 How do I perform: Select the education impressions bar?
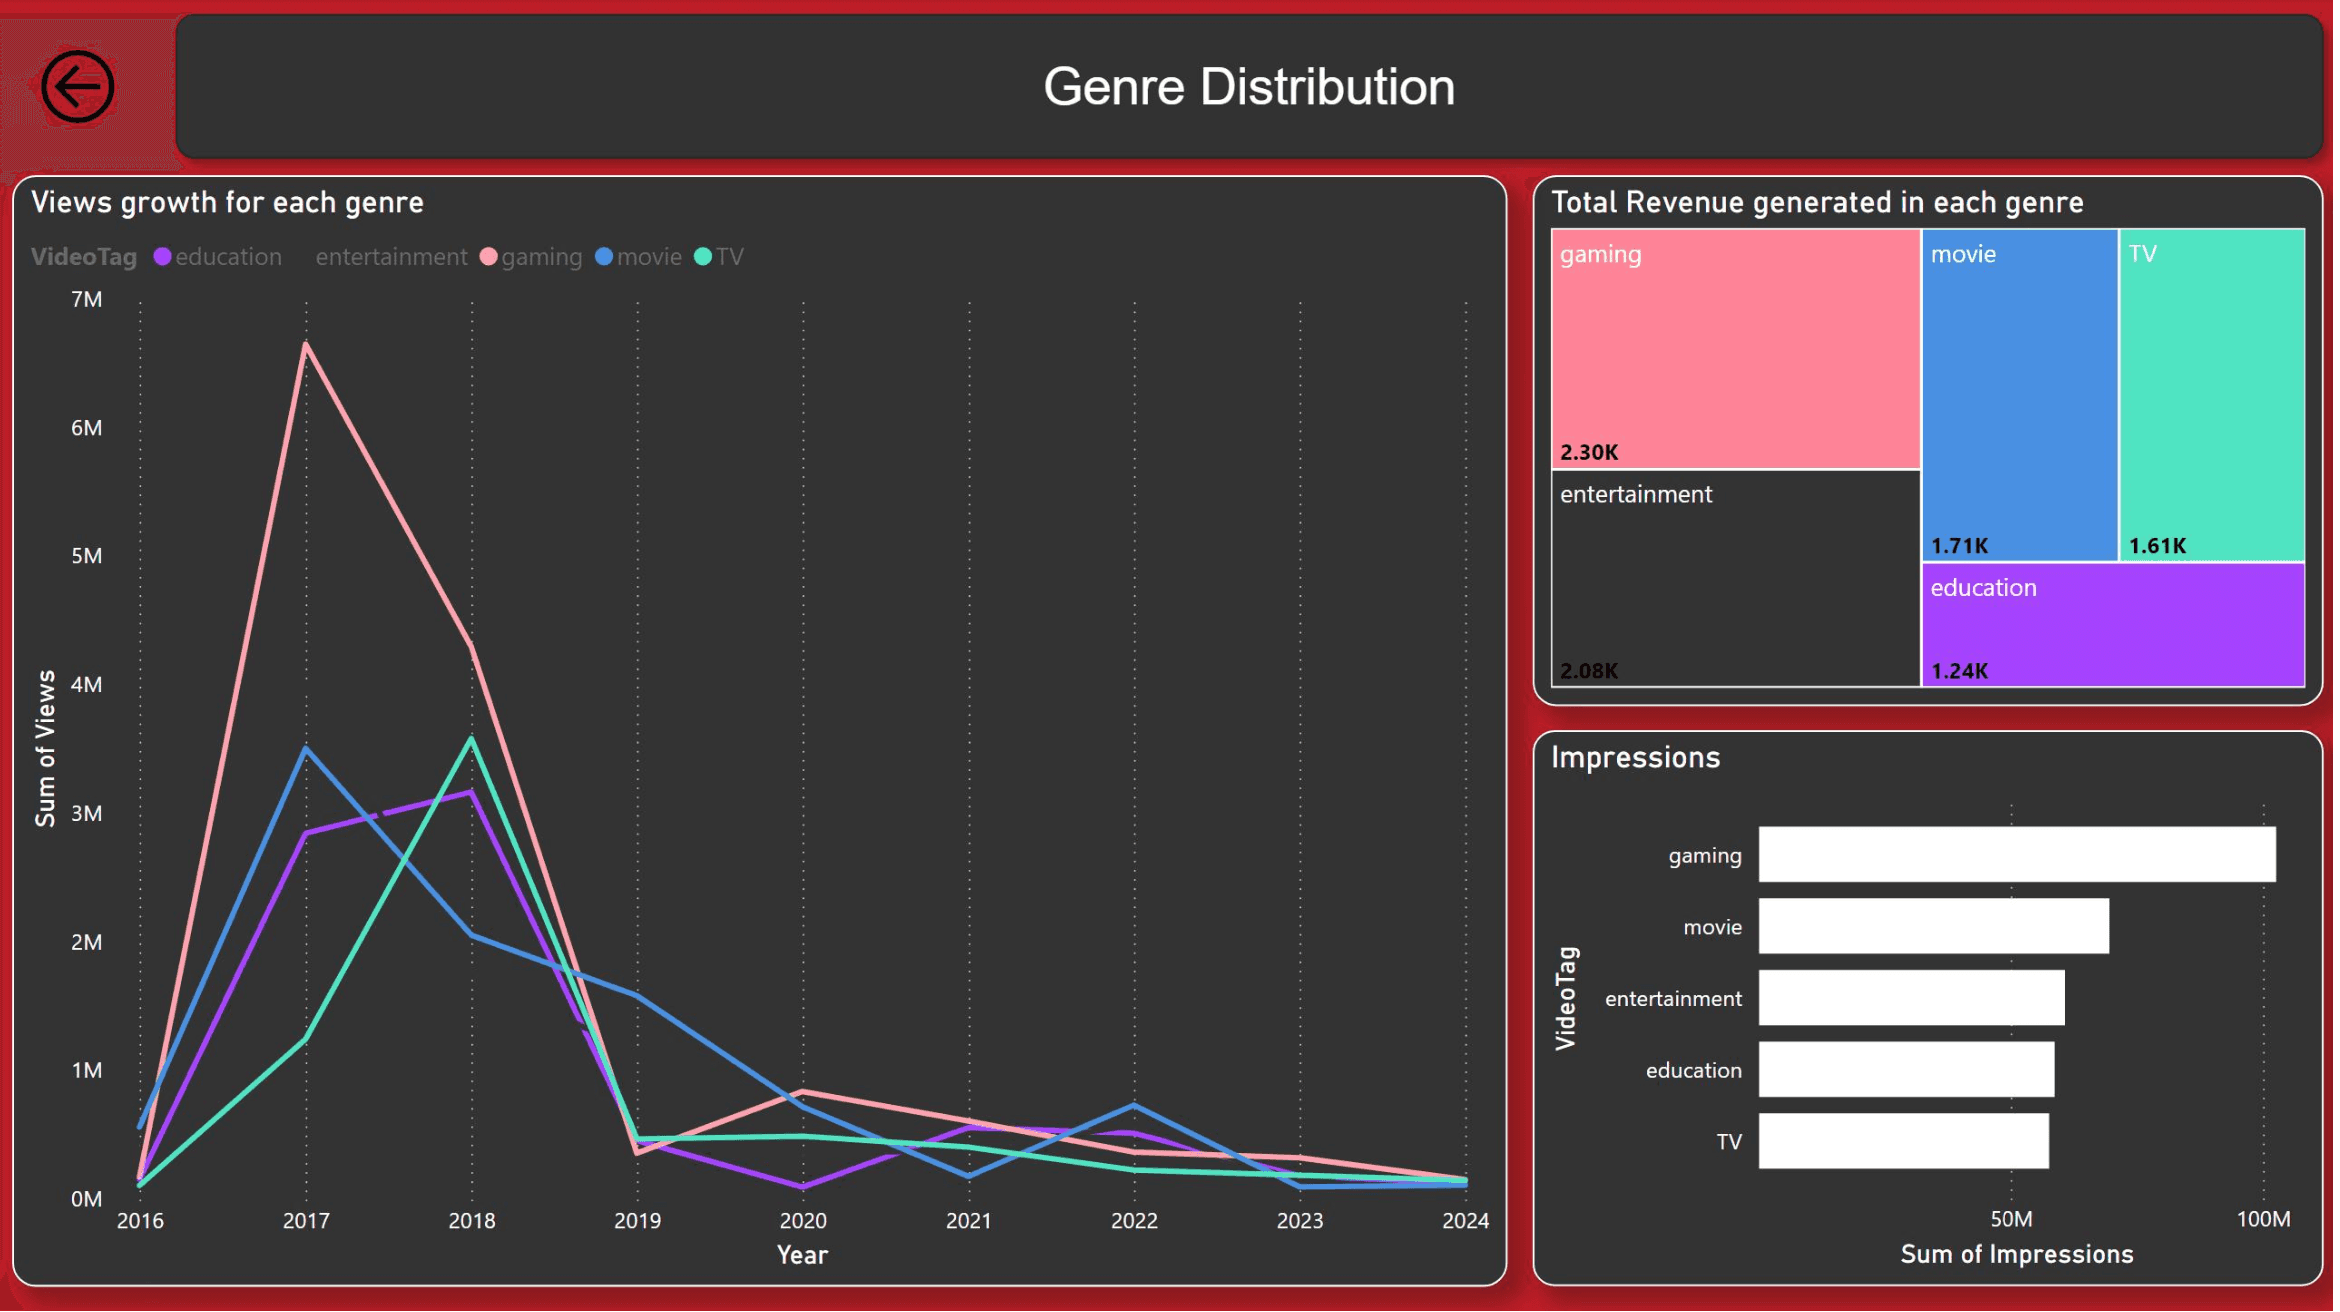(x=1911, y=1072)
